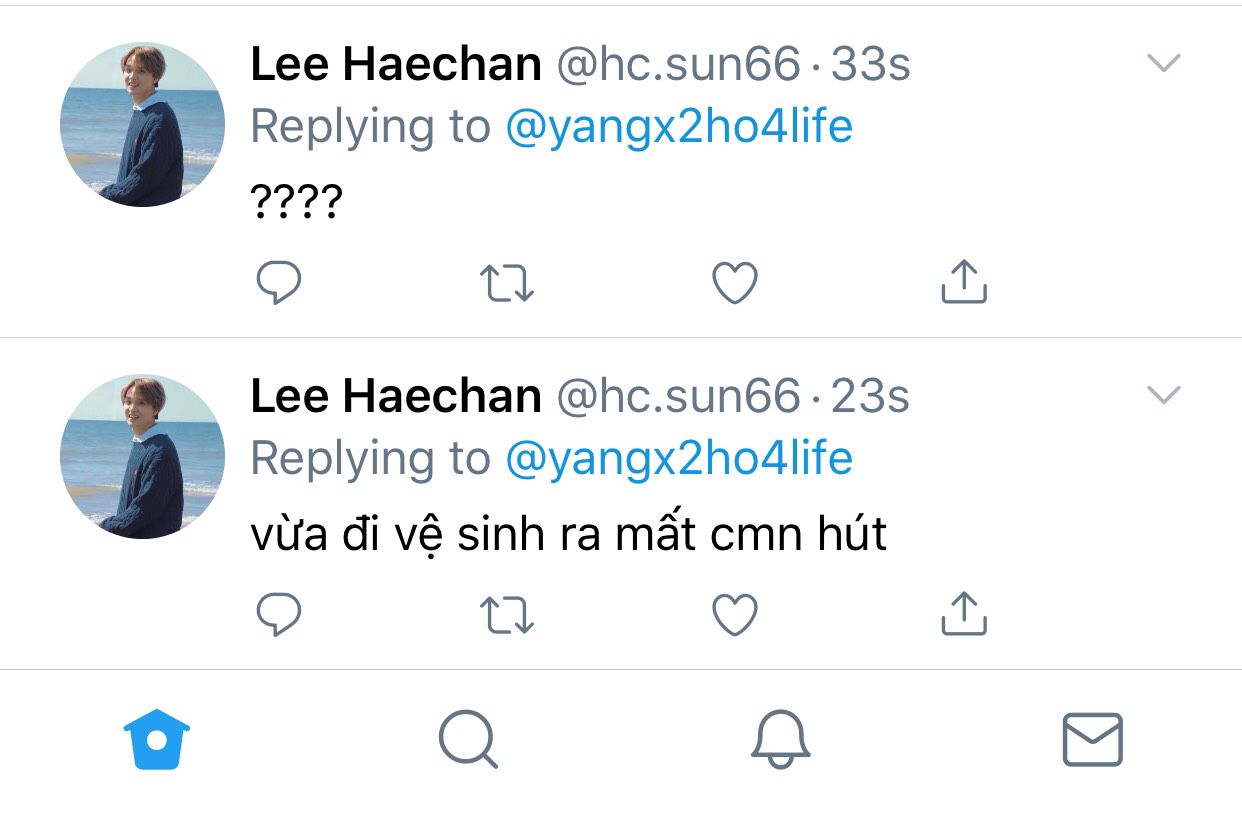Retweet the "????" tweet
Screen dimensions: 1242x817
507,283
